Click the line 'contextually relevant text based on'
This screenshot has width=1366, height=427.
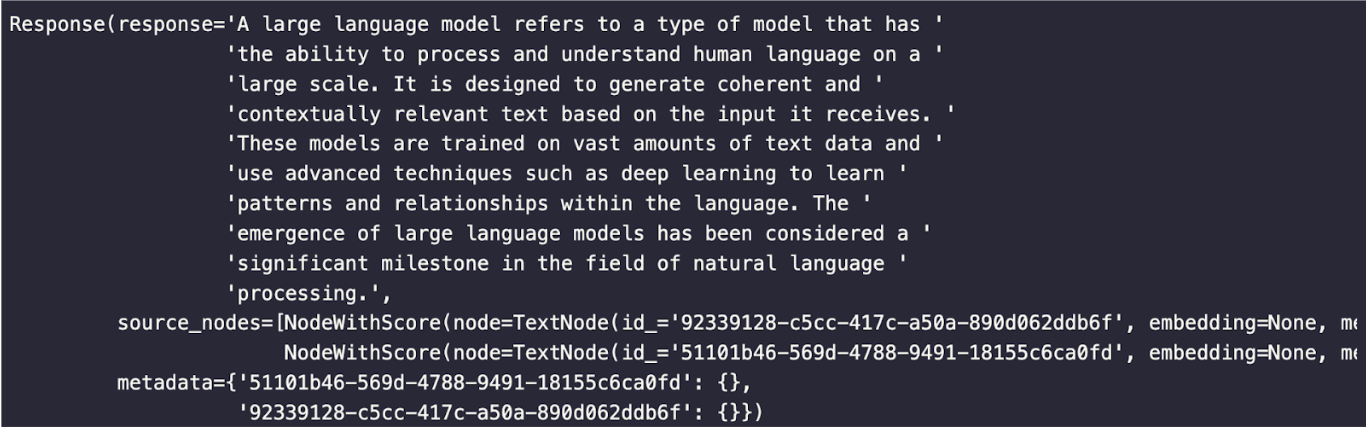pyautogui.click(x=591, y=115)
